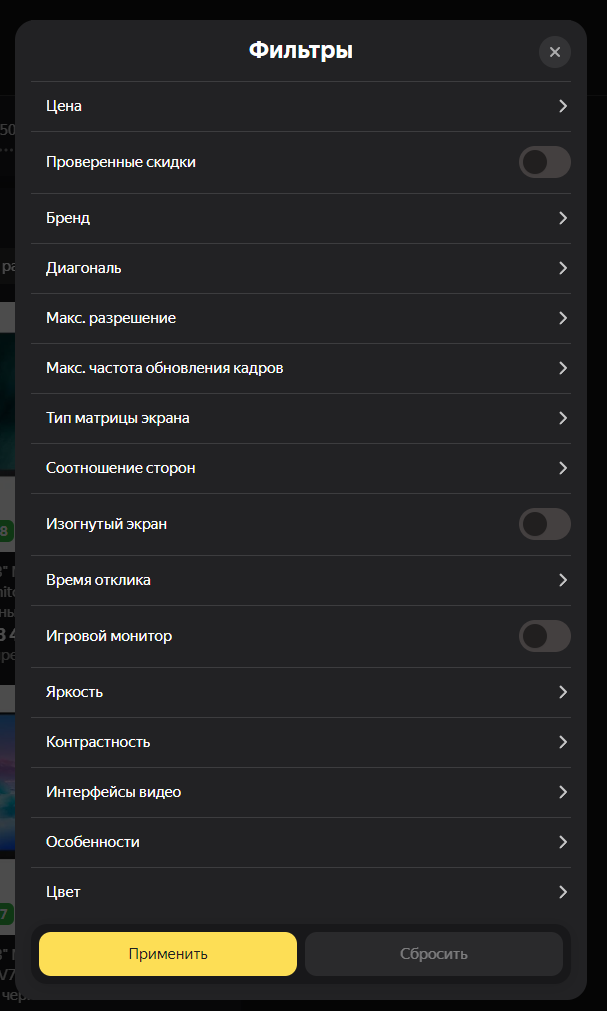
Task: Turn on the Игровой монитор switch
Action: click(x=544, y=636)
